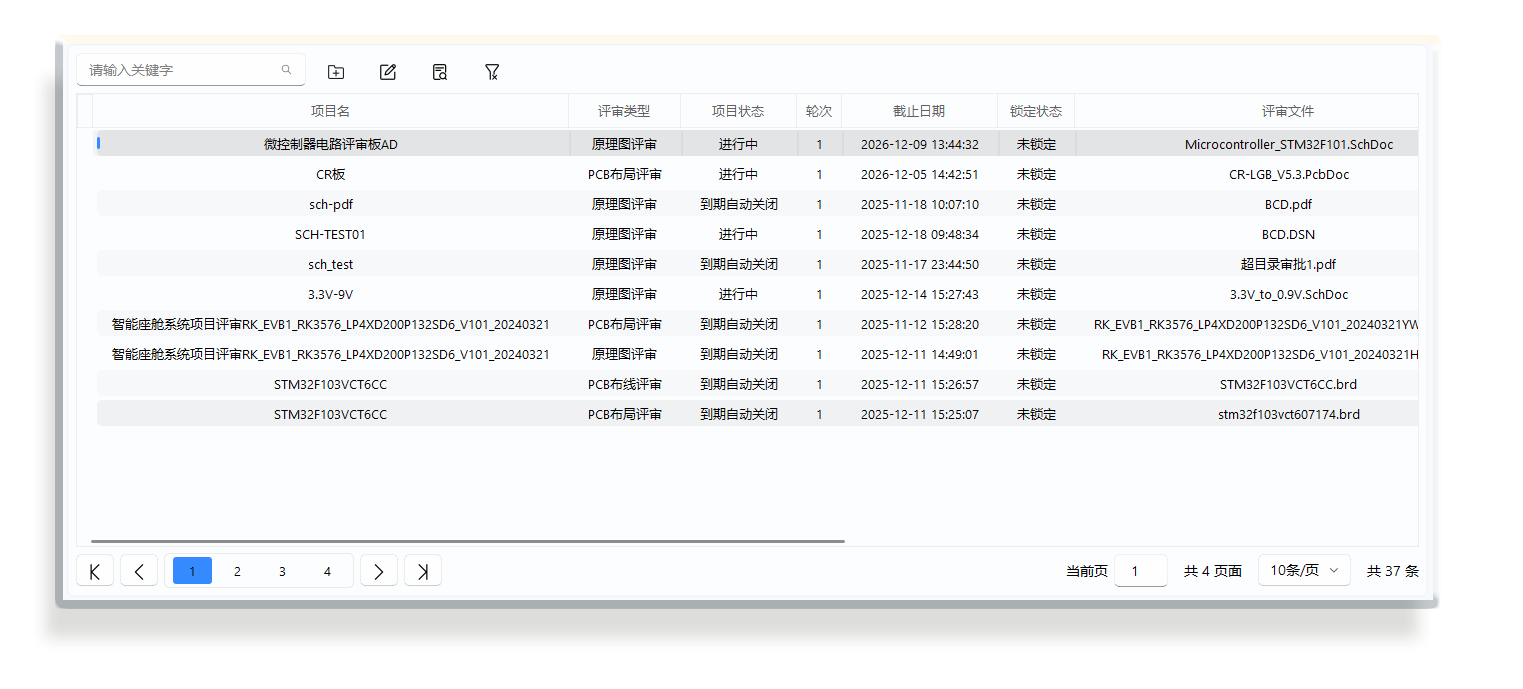Focus the keyword search input field
Viewport: 1523px width, 689px height.
[180, 70]
